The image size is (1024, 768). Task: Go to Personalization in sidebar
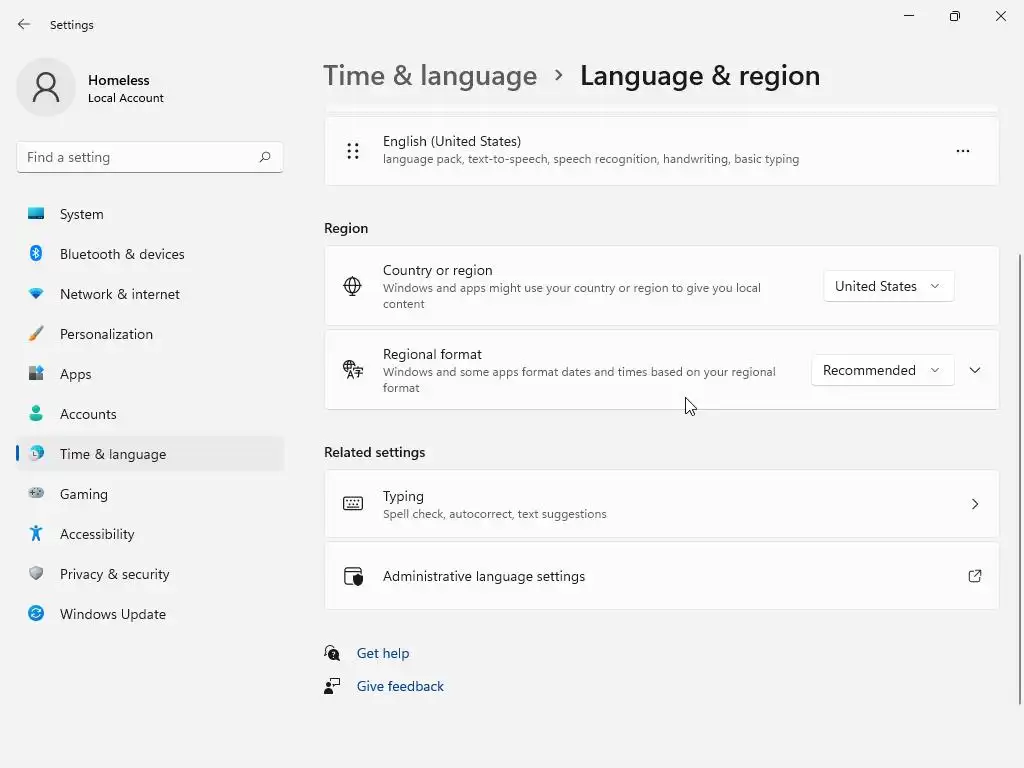(106, 334)
